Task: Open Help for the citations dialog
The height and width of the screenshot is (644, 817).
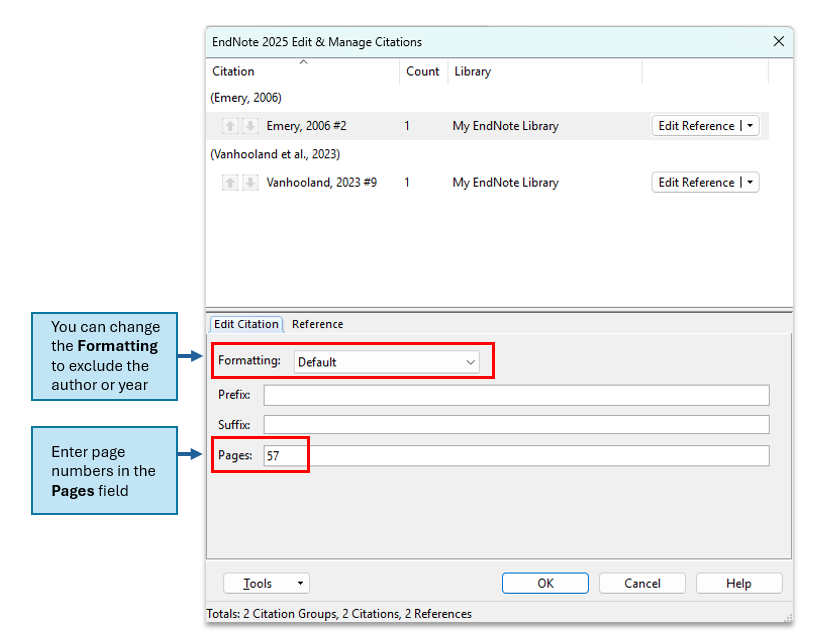Action: pos(738,584)
